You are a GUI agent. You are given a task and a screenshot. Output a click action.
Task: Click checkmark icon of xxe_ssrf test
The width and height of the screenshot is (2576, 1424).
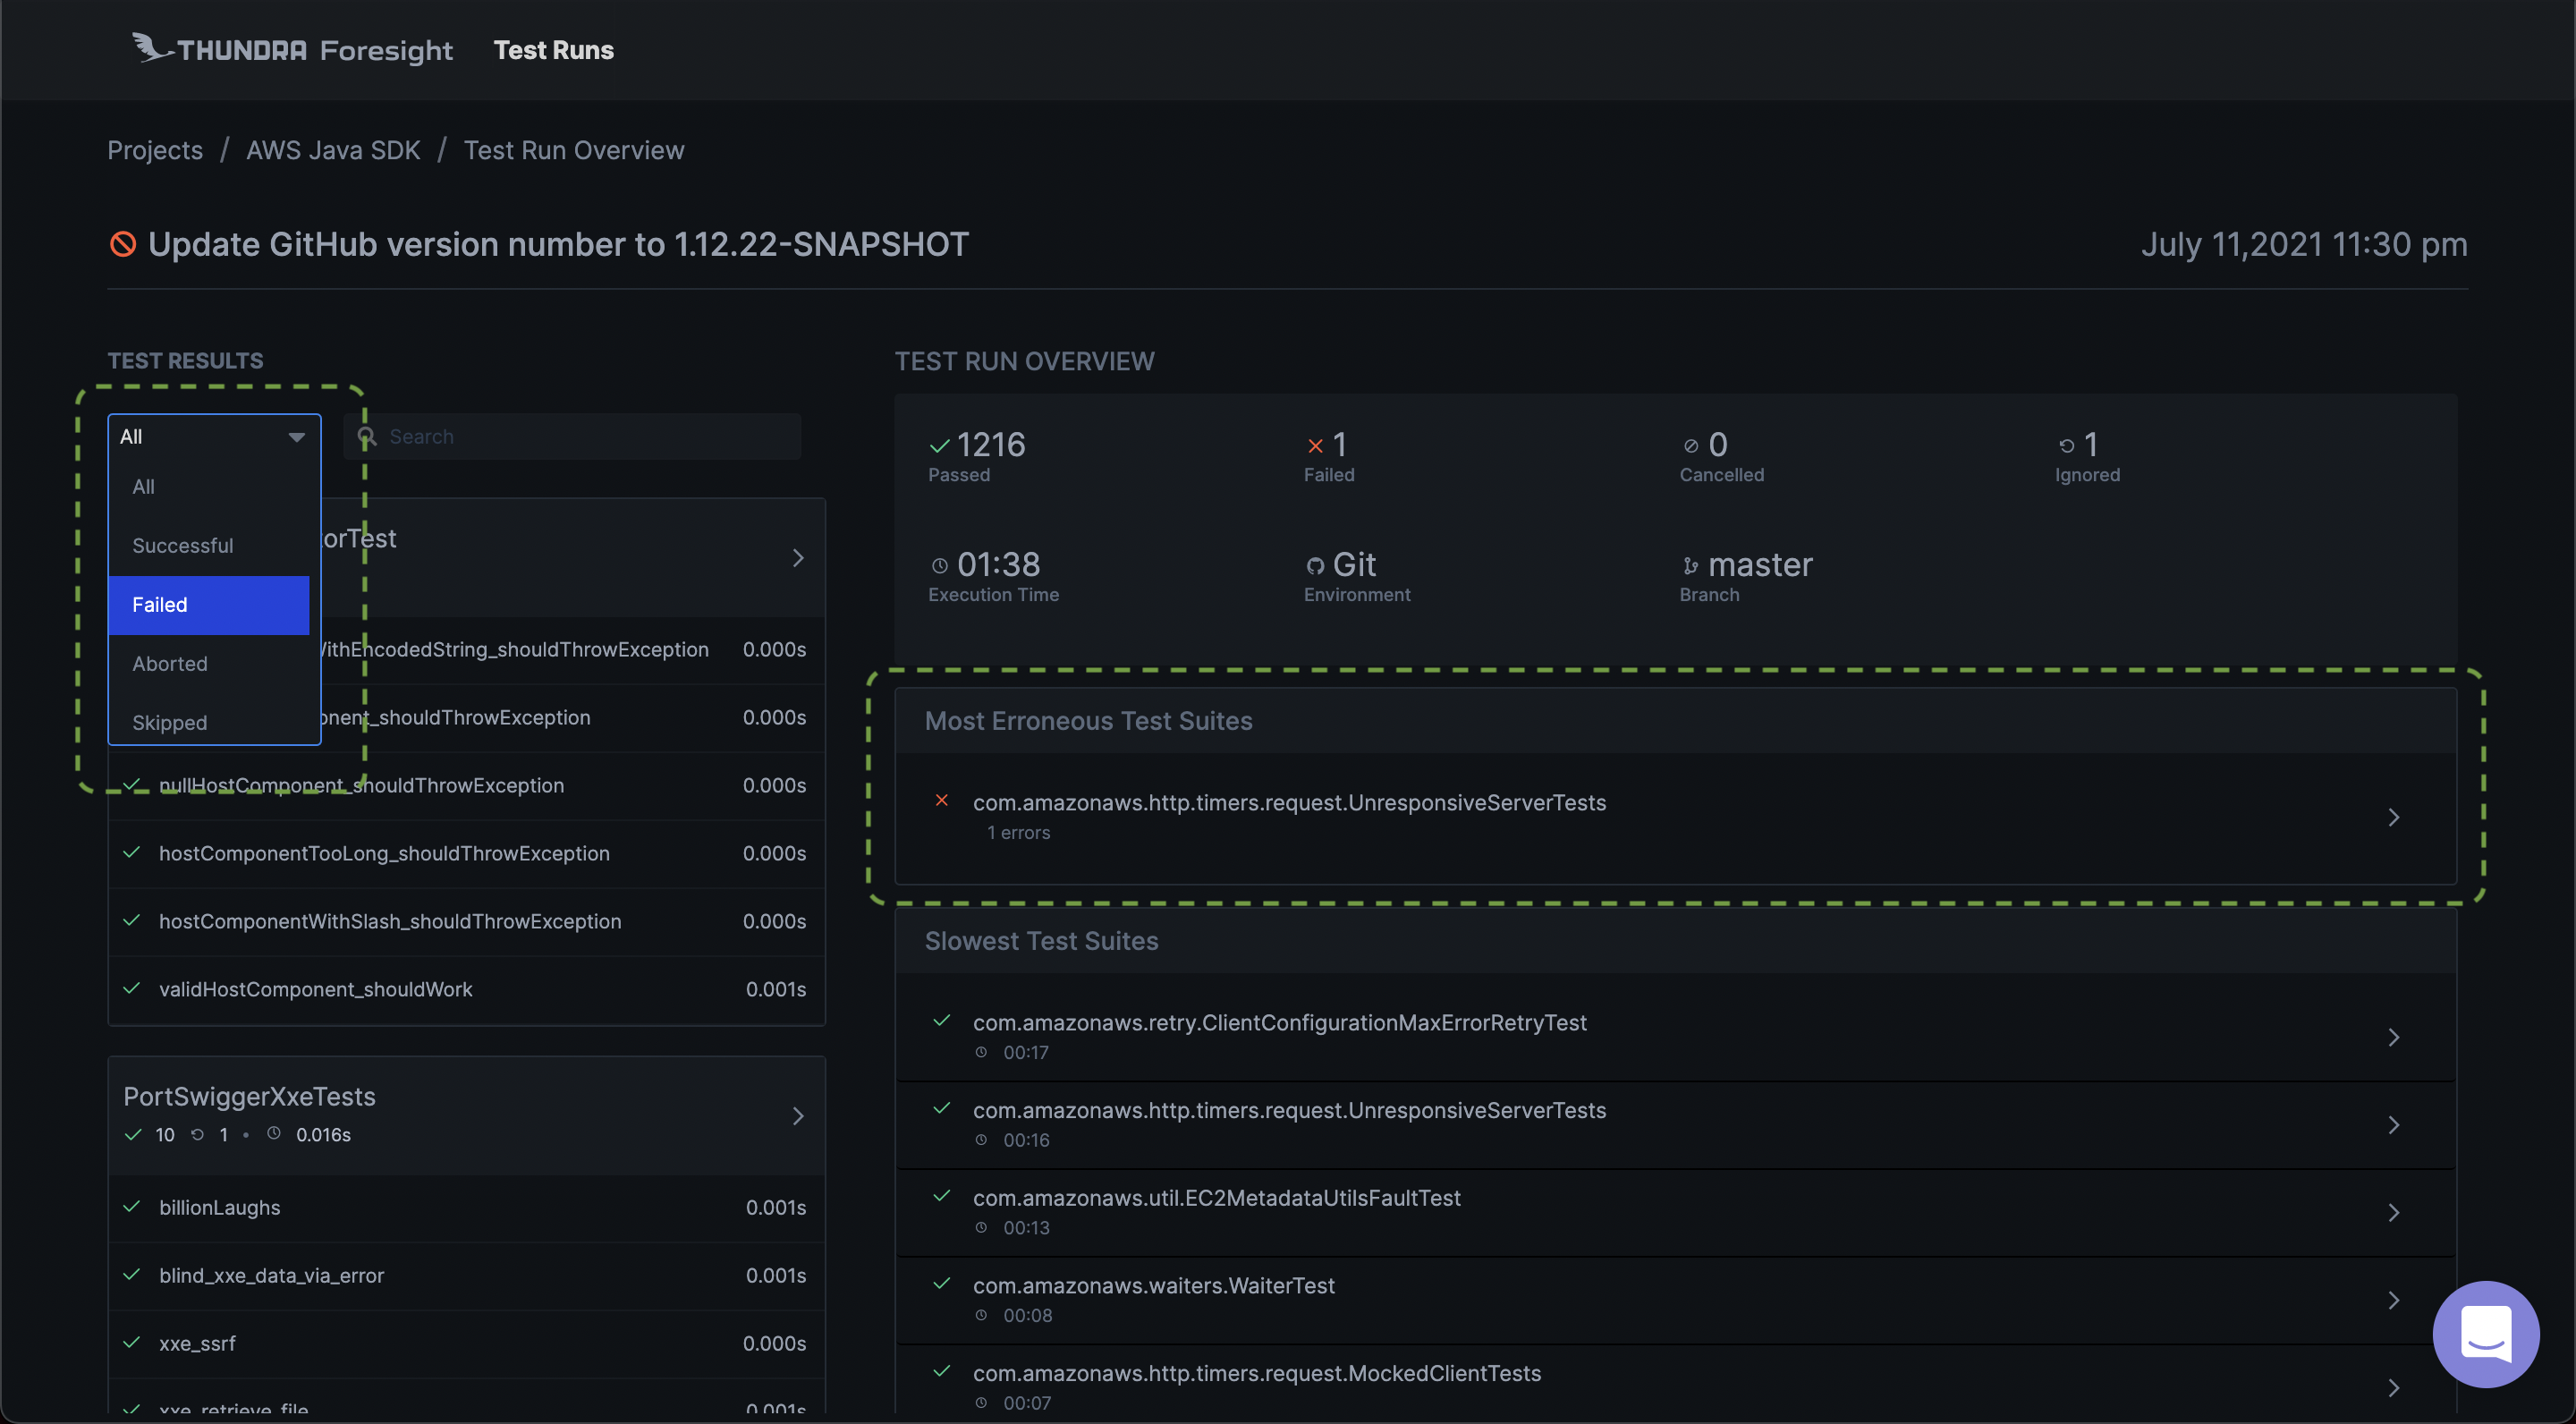point(131,1342)
